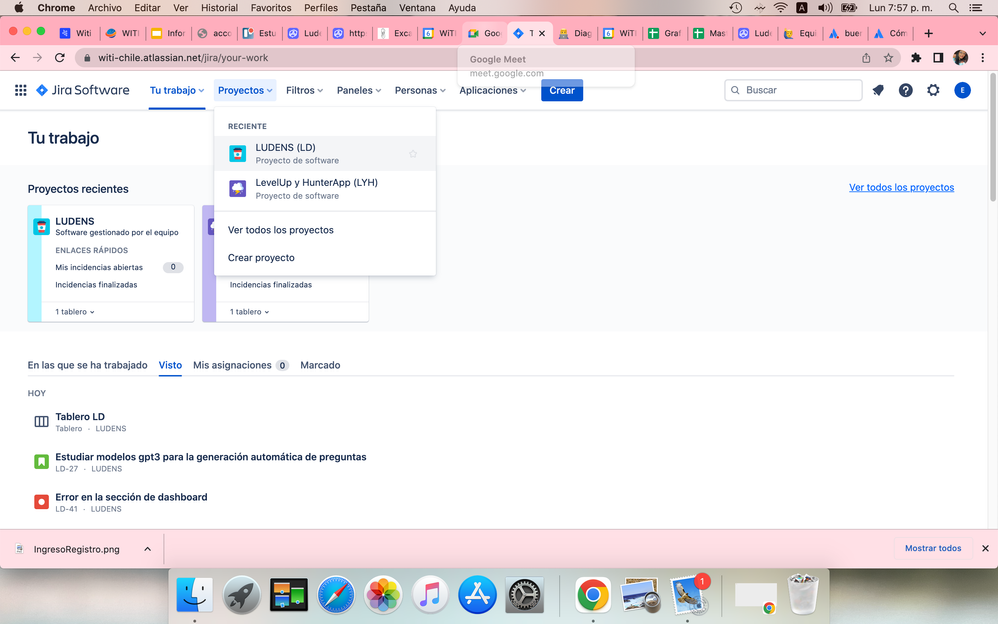Open the Historial menu in macOS menu bar
The image size is (998, 624).
coord(219,8)
